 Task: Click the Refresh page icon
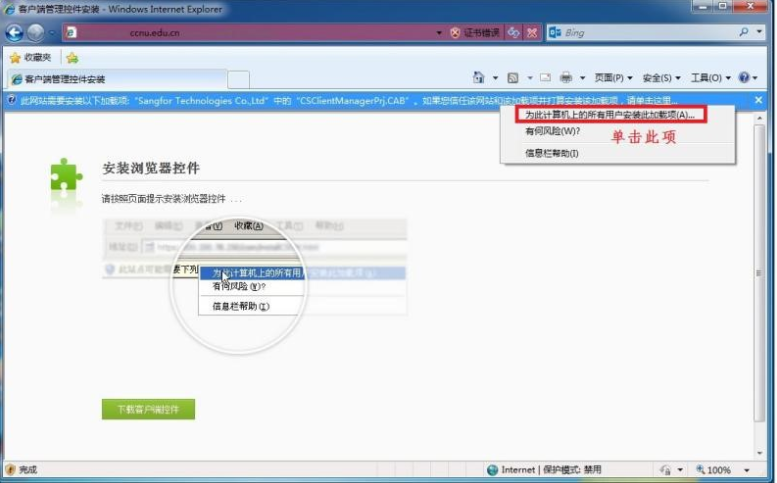[x=513, y=33]
